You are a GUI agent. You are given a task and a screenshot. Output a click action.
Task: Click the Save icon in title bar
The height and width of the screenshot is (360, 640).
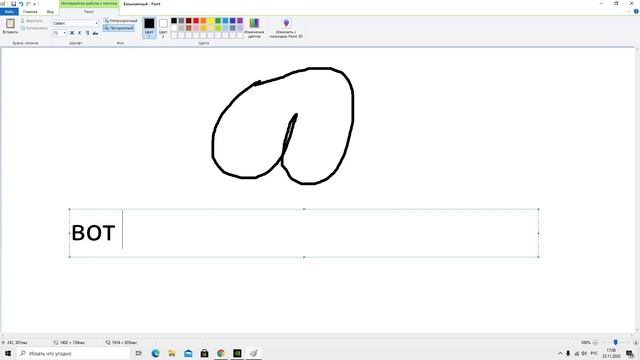coord(13,4)
